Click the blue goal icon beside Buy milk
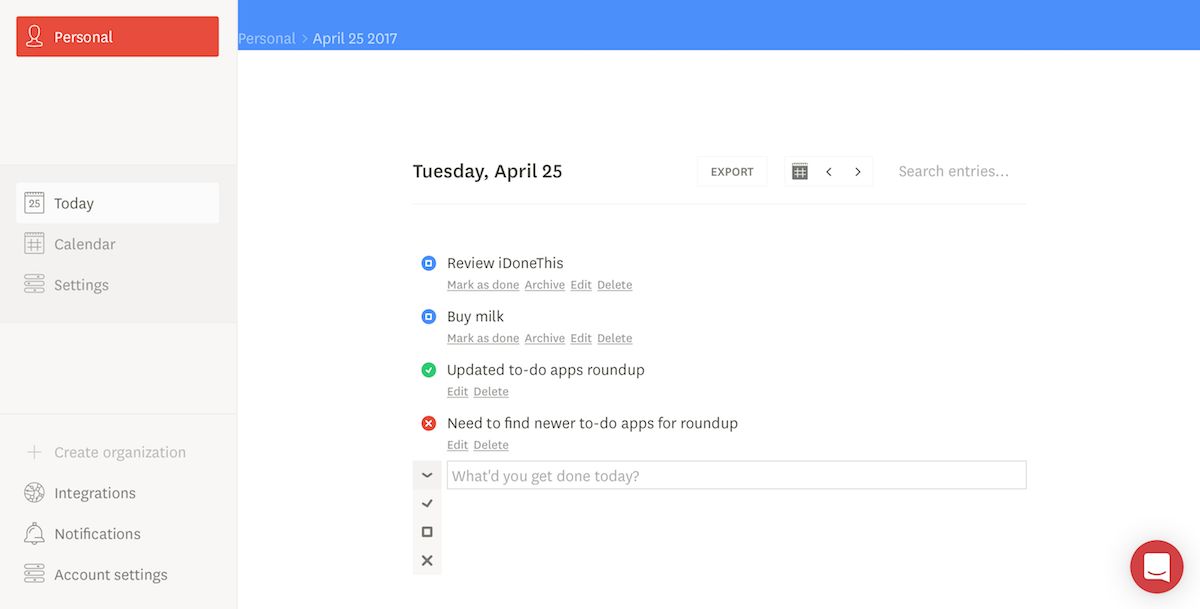The image size is (1200, 609). coord(428,316)
